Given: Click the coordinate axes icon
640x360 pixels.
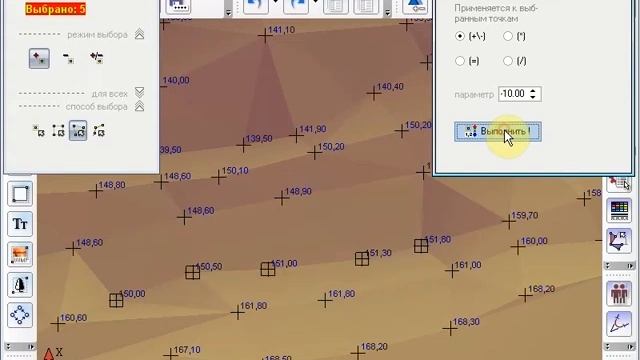Looking at the screenshot, I should pyautogui.click(x=619, y=324).
